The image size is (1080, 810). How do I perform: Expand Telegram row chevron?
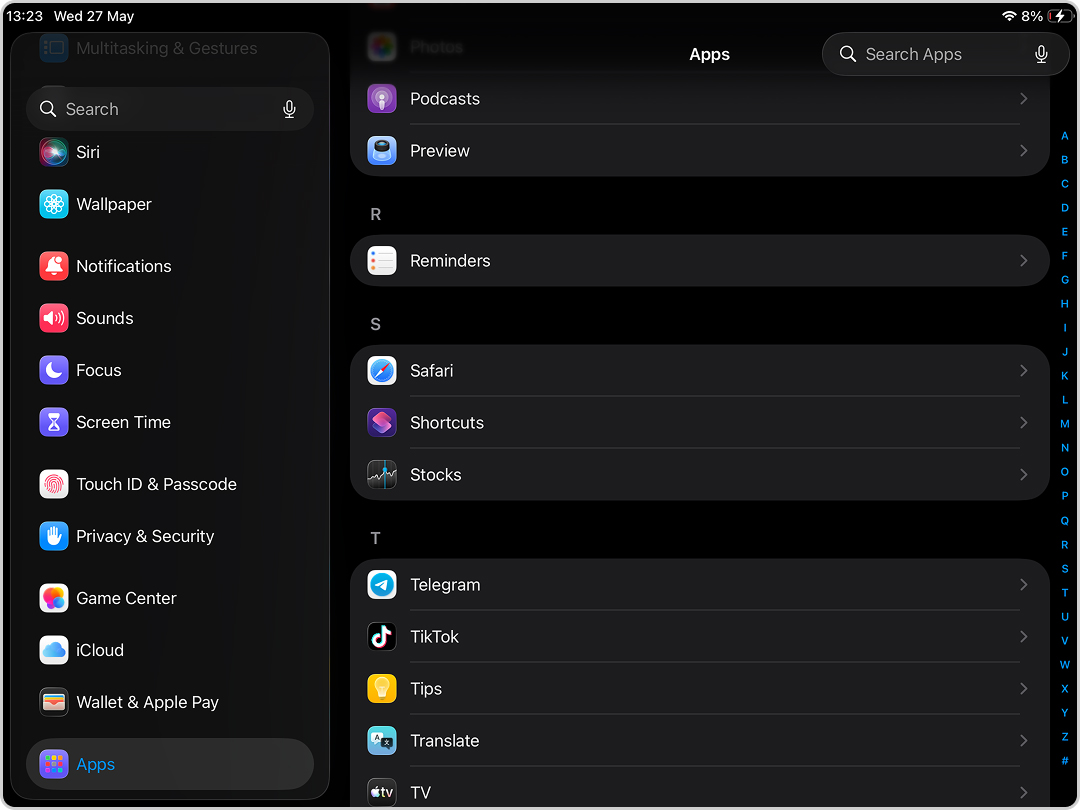tap(1024, 585)
